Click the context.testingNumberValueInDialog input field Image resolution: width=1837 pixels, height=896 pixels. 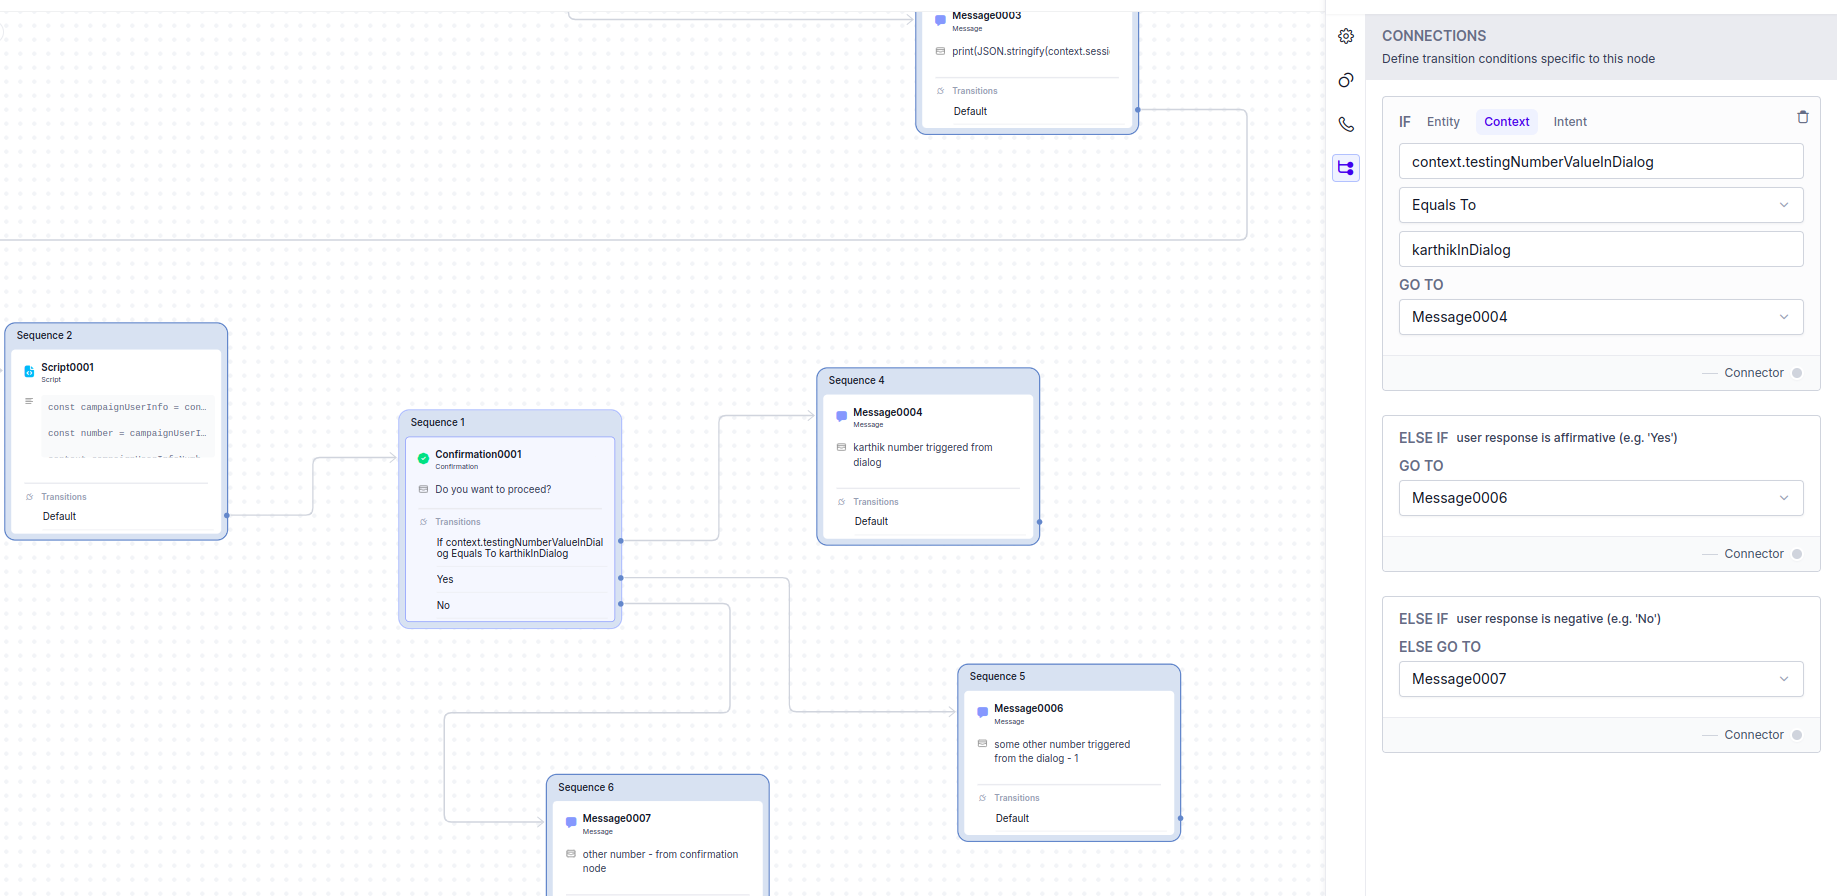click(1601, 161)
